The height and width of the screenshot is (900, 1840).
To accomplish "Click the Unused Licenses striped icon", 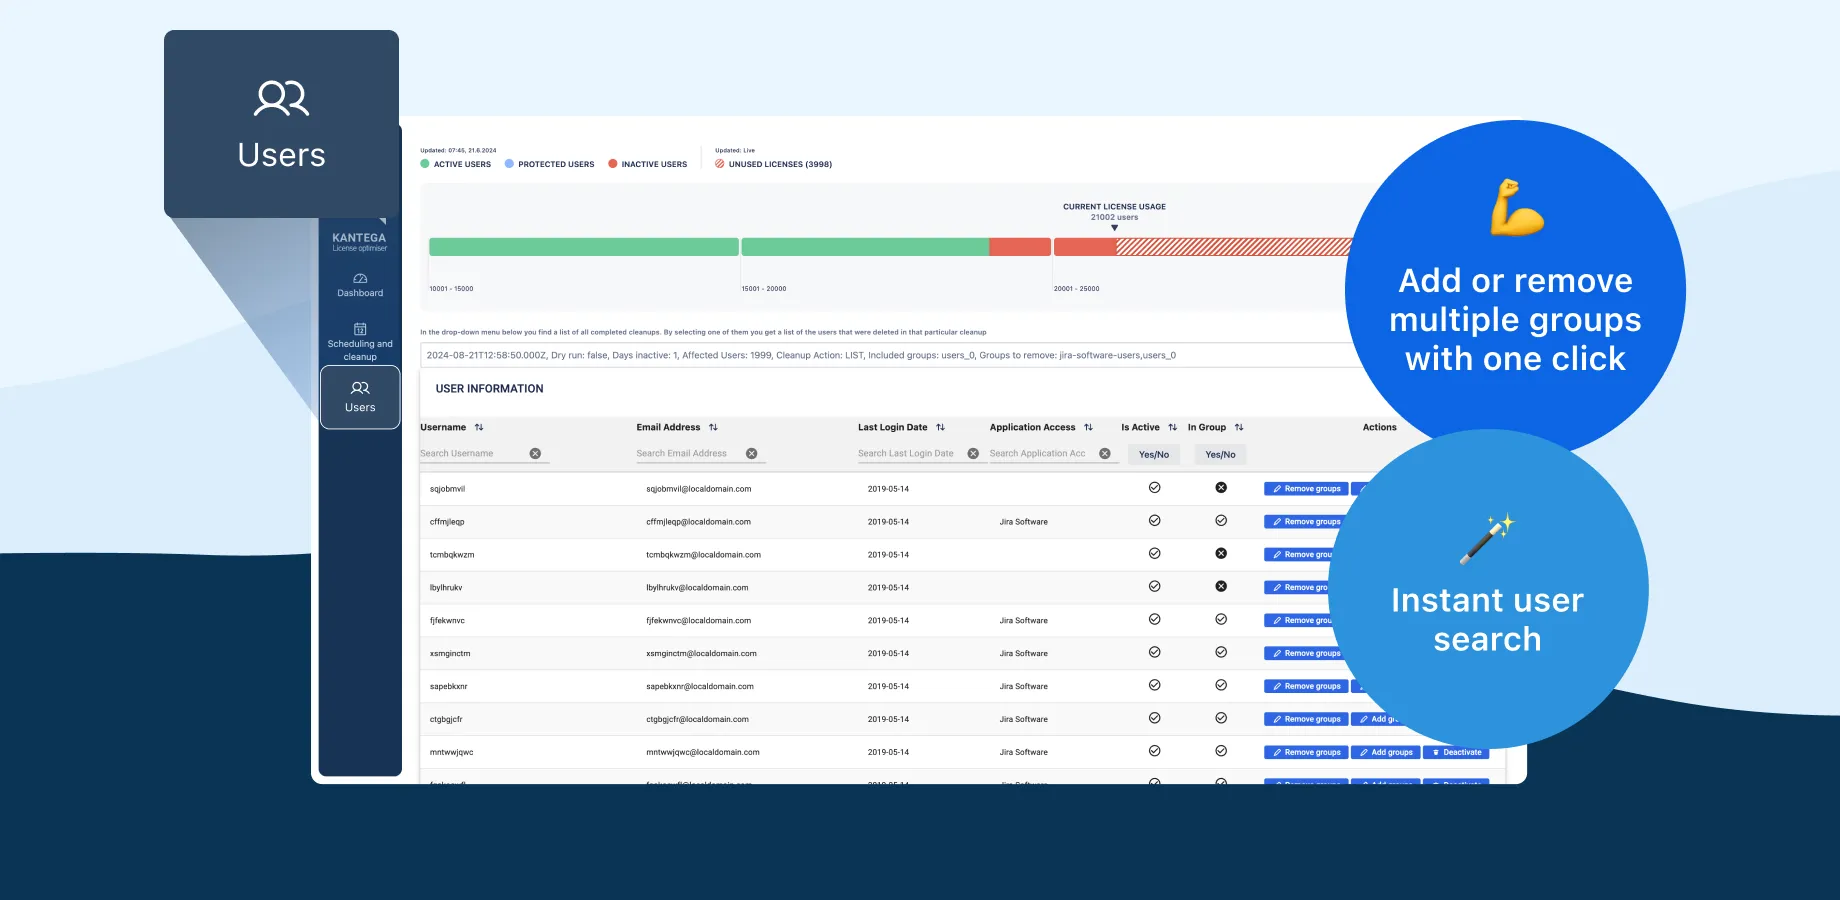I will (720, 163).
